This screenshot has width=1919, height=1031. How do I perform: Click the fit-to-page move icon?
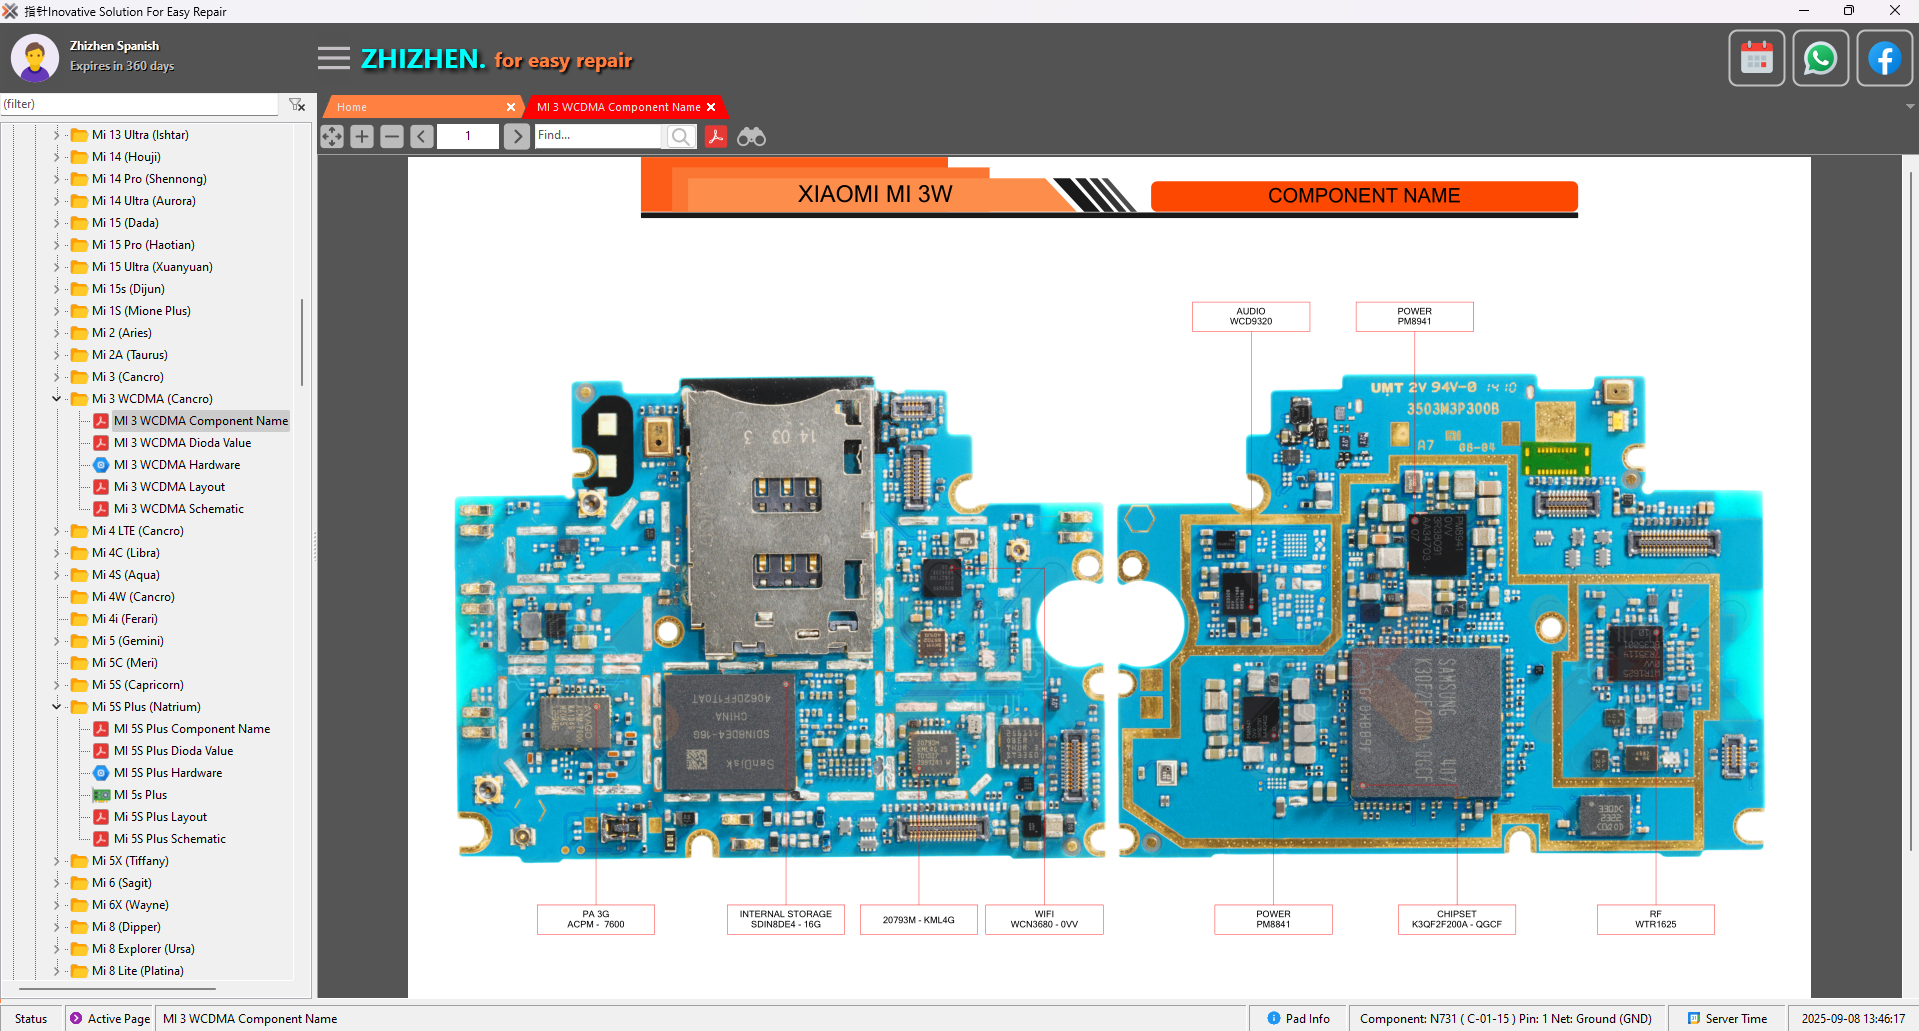[332, 137]
